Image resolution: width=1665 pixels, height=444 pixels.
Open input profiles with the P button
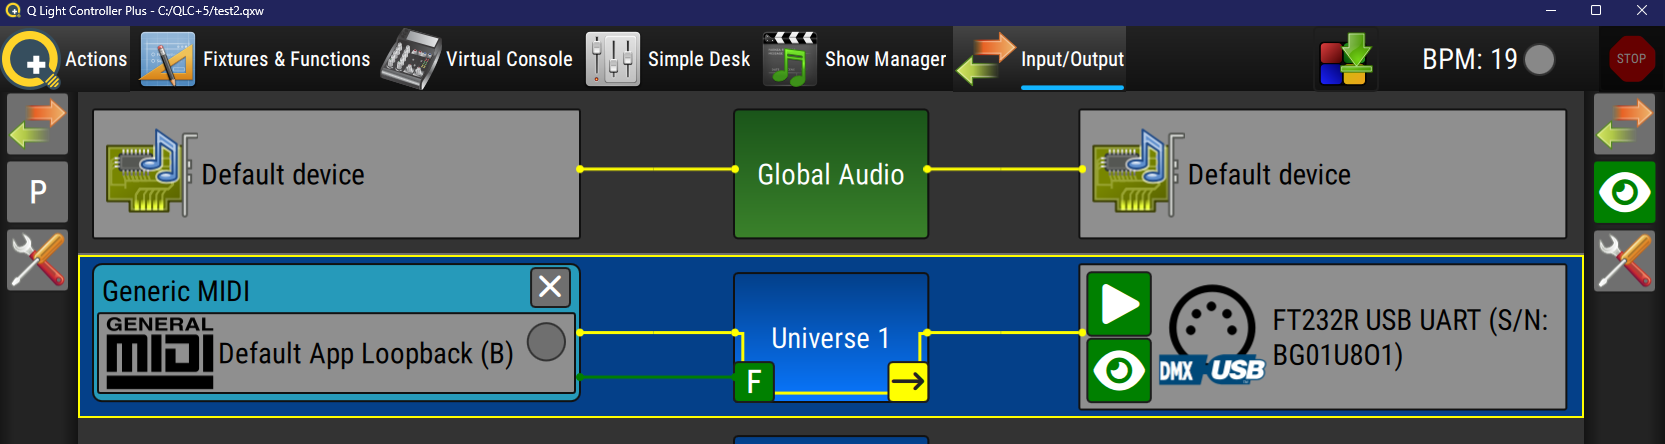(37, 191)
